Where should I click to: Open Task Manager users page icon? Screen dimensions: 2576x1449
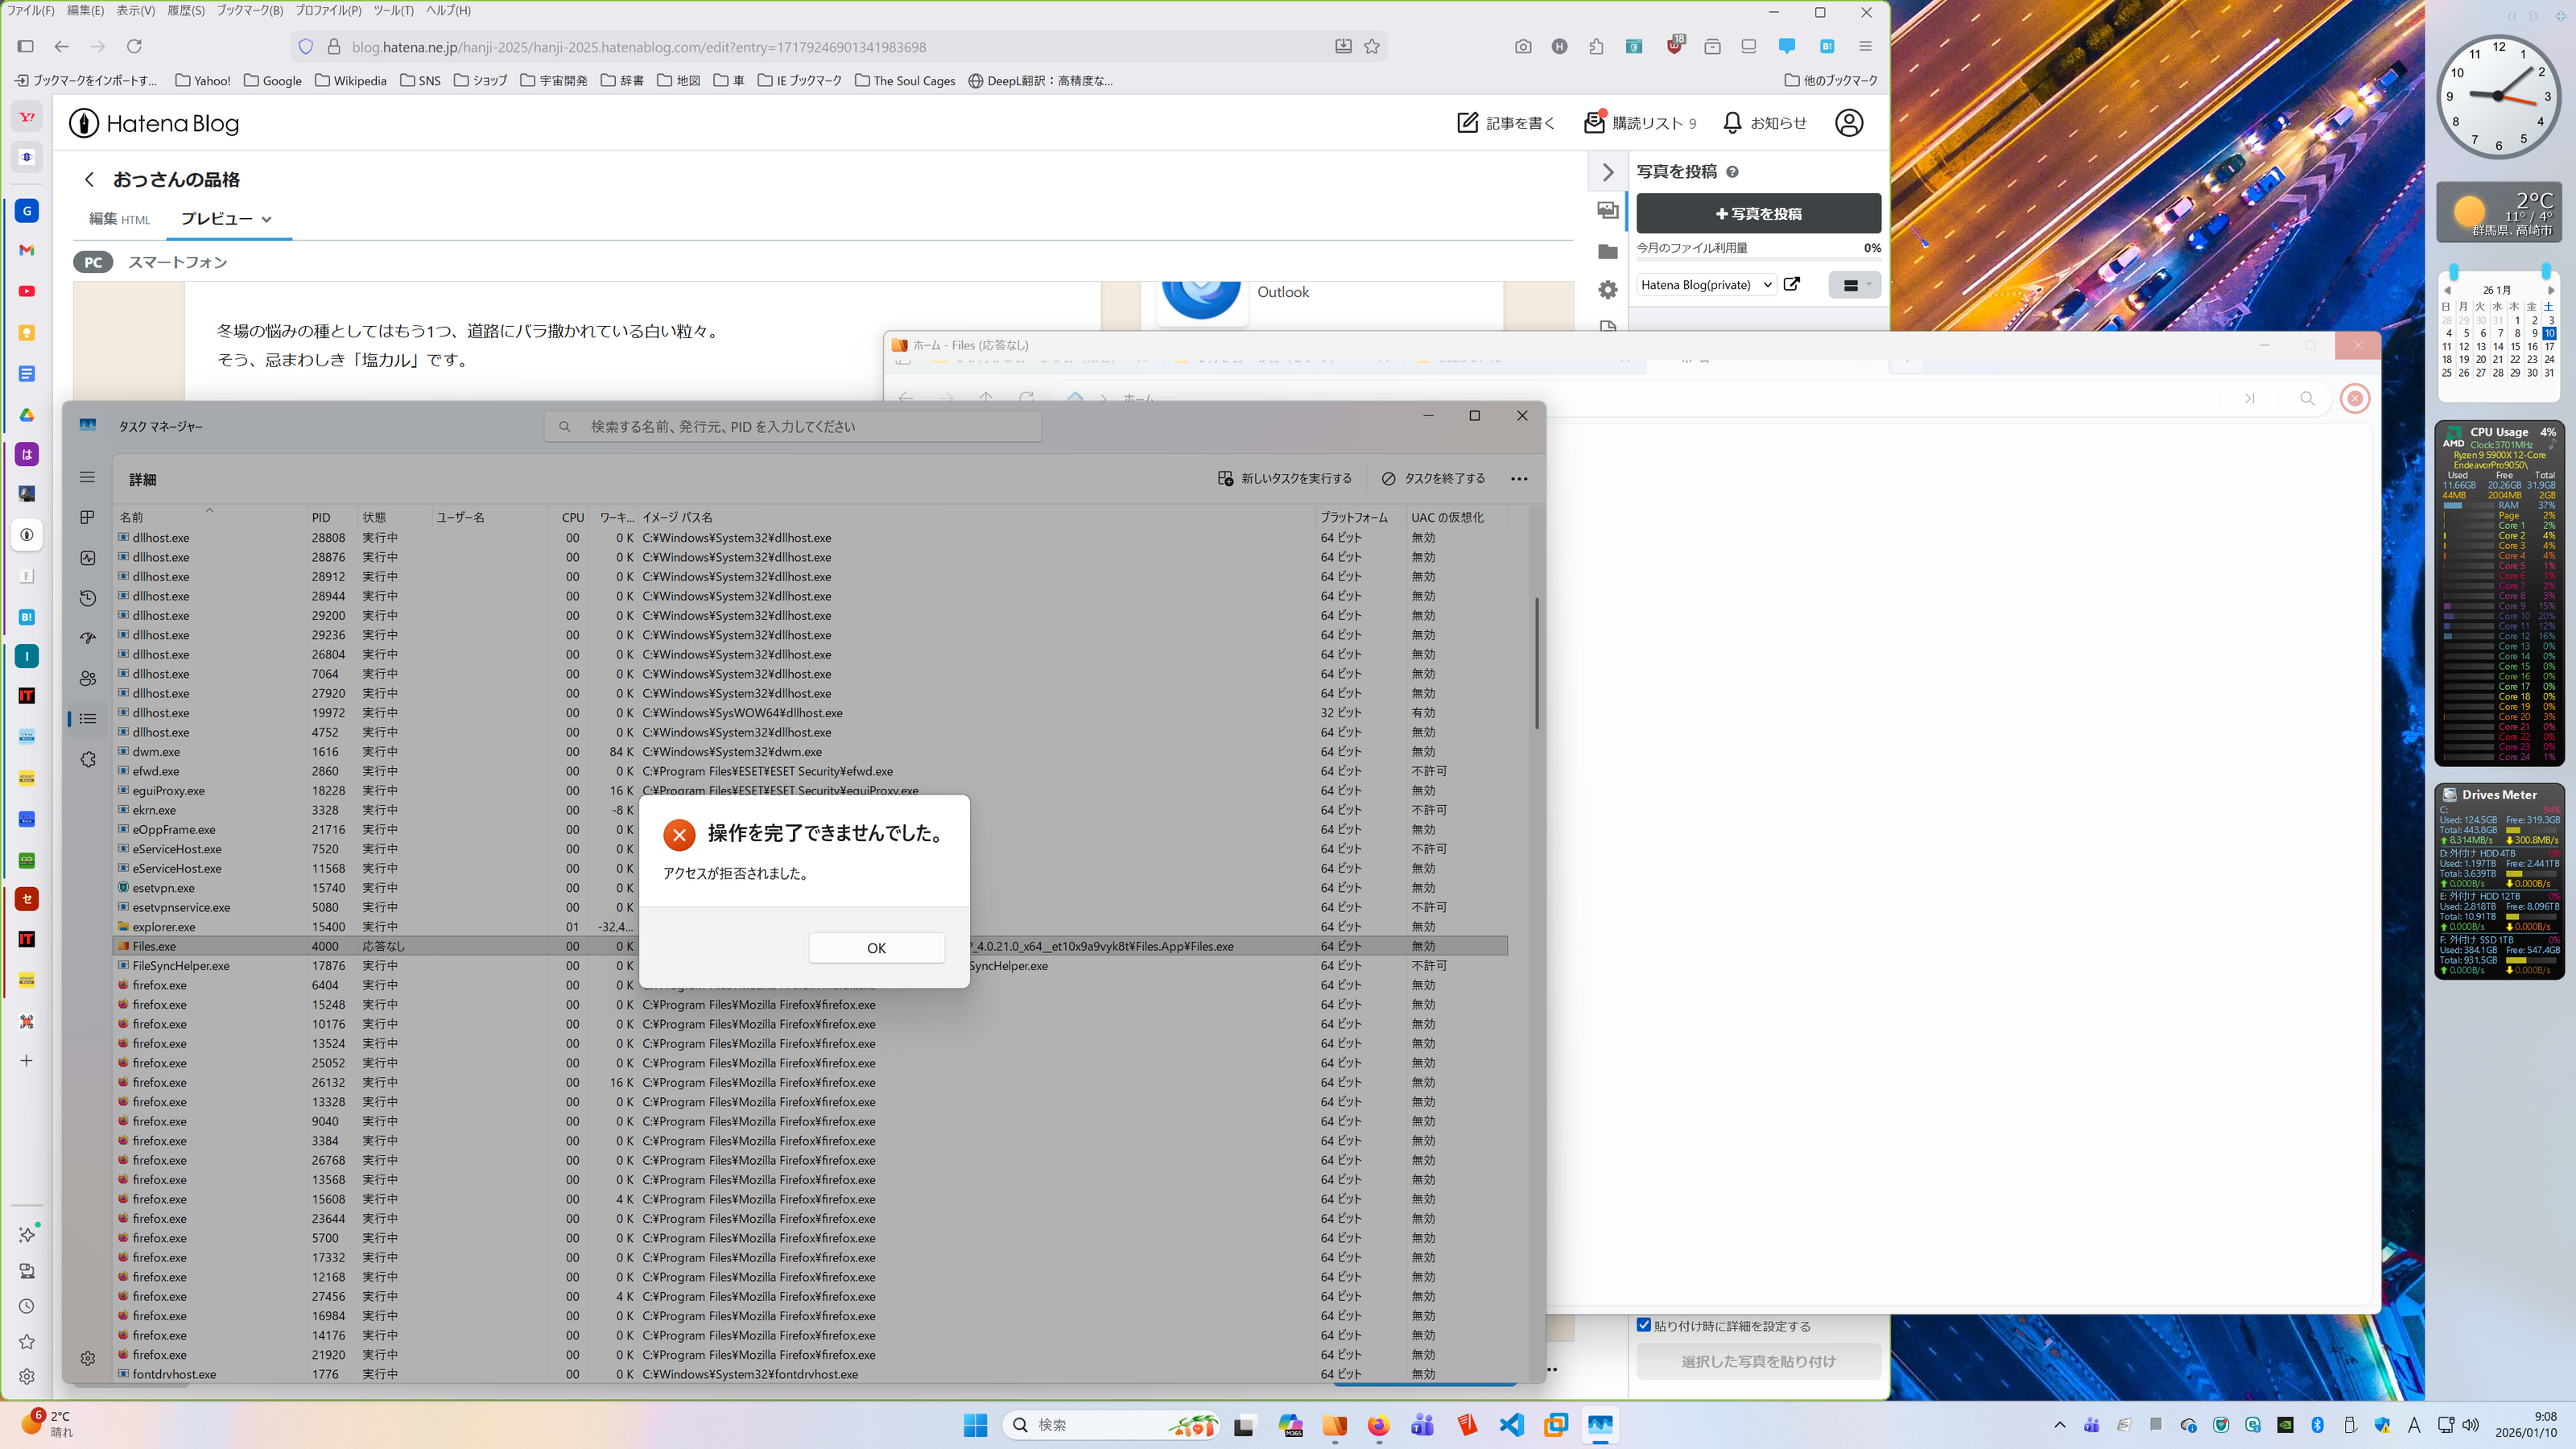pyautogui.click(x=87, y=678)
